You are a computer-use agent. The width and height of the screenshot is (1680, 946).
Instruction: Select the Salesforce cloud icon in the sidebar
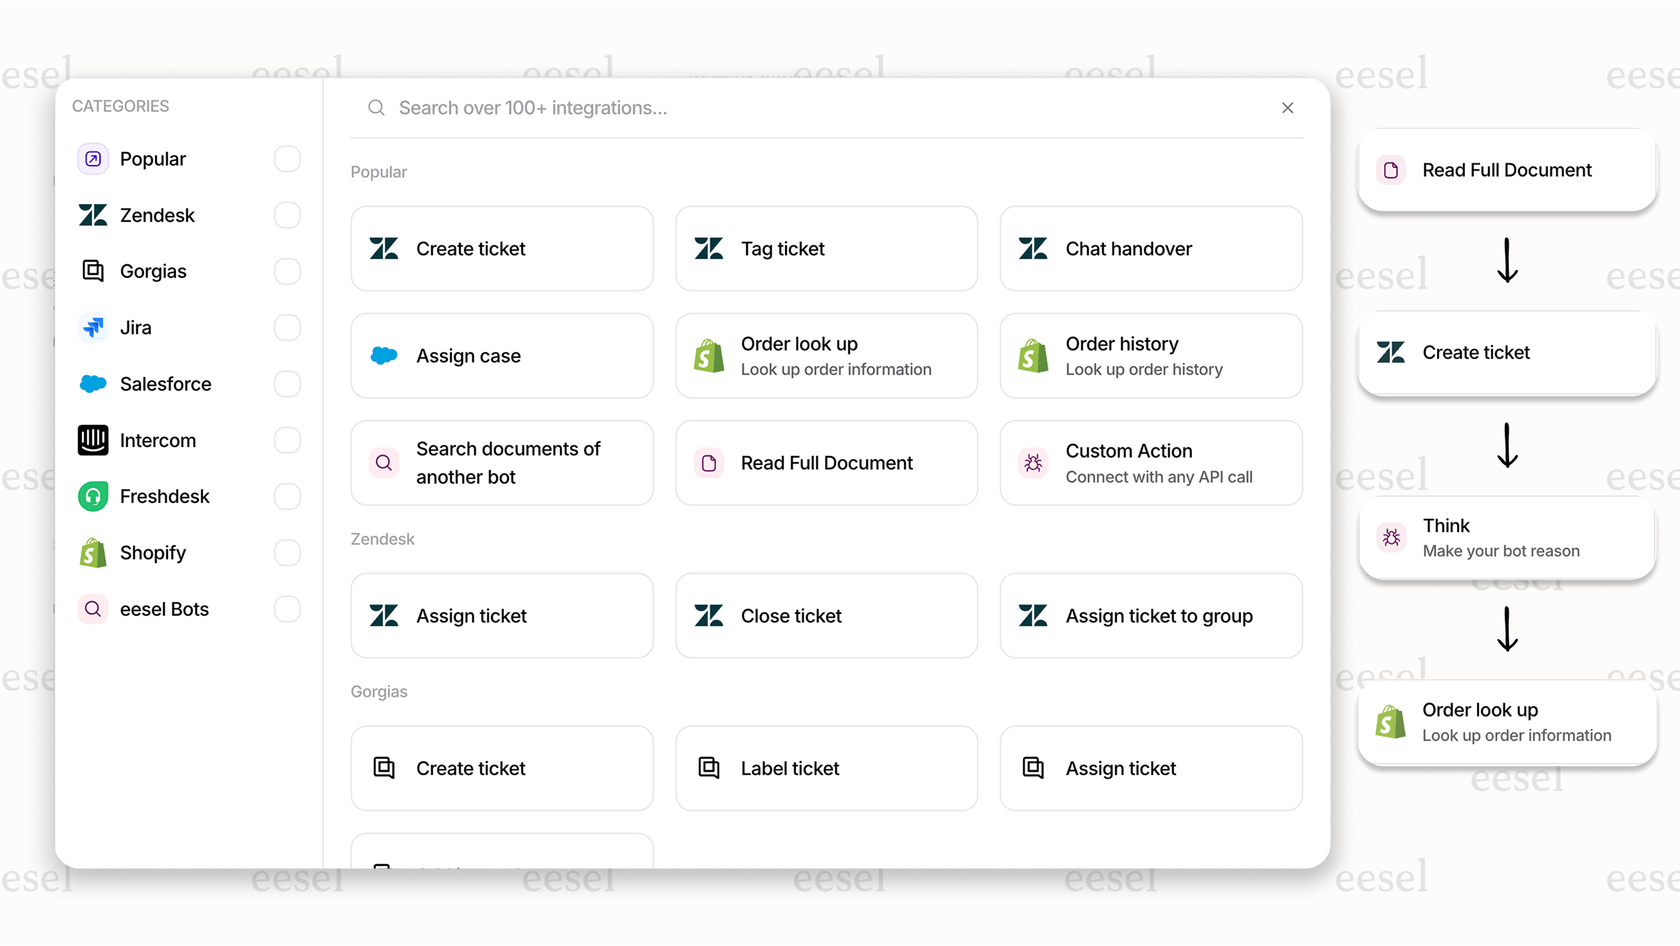click(92, 383)
